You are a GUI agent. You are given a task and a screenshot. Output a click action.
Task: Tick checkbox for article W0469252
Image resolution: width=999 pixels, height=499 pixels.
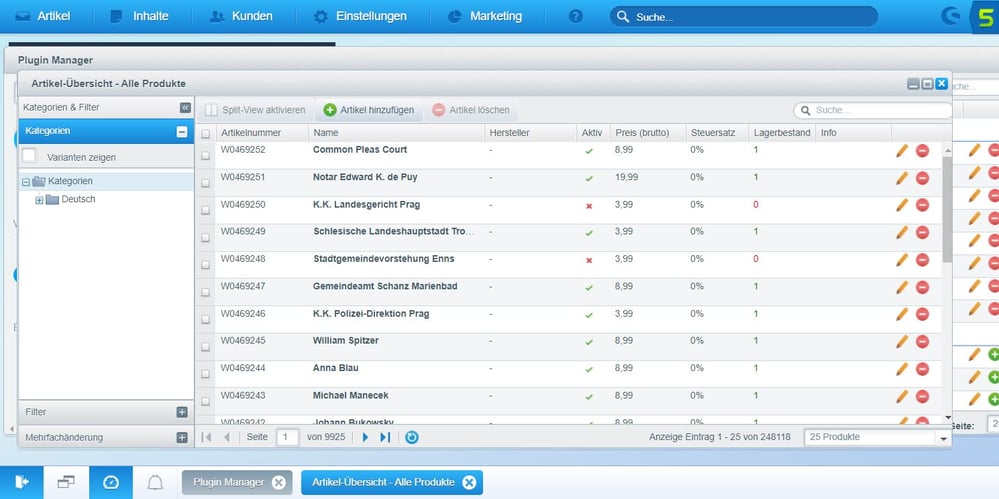[x=205, y=155]
